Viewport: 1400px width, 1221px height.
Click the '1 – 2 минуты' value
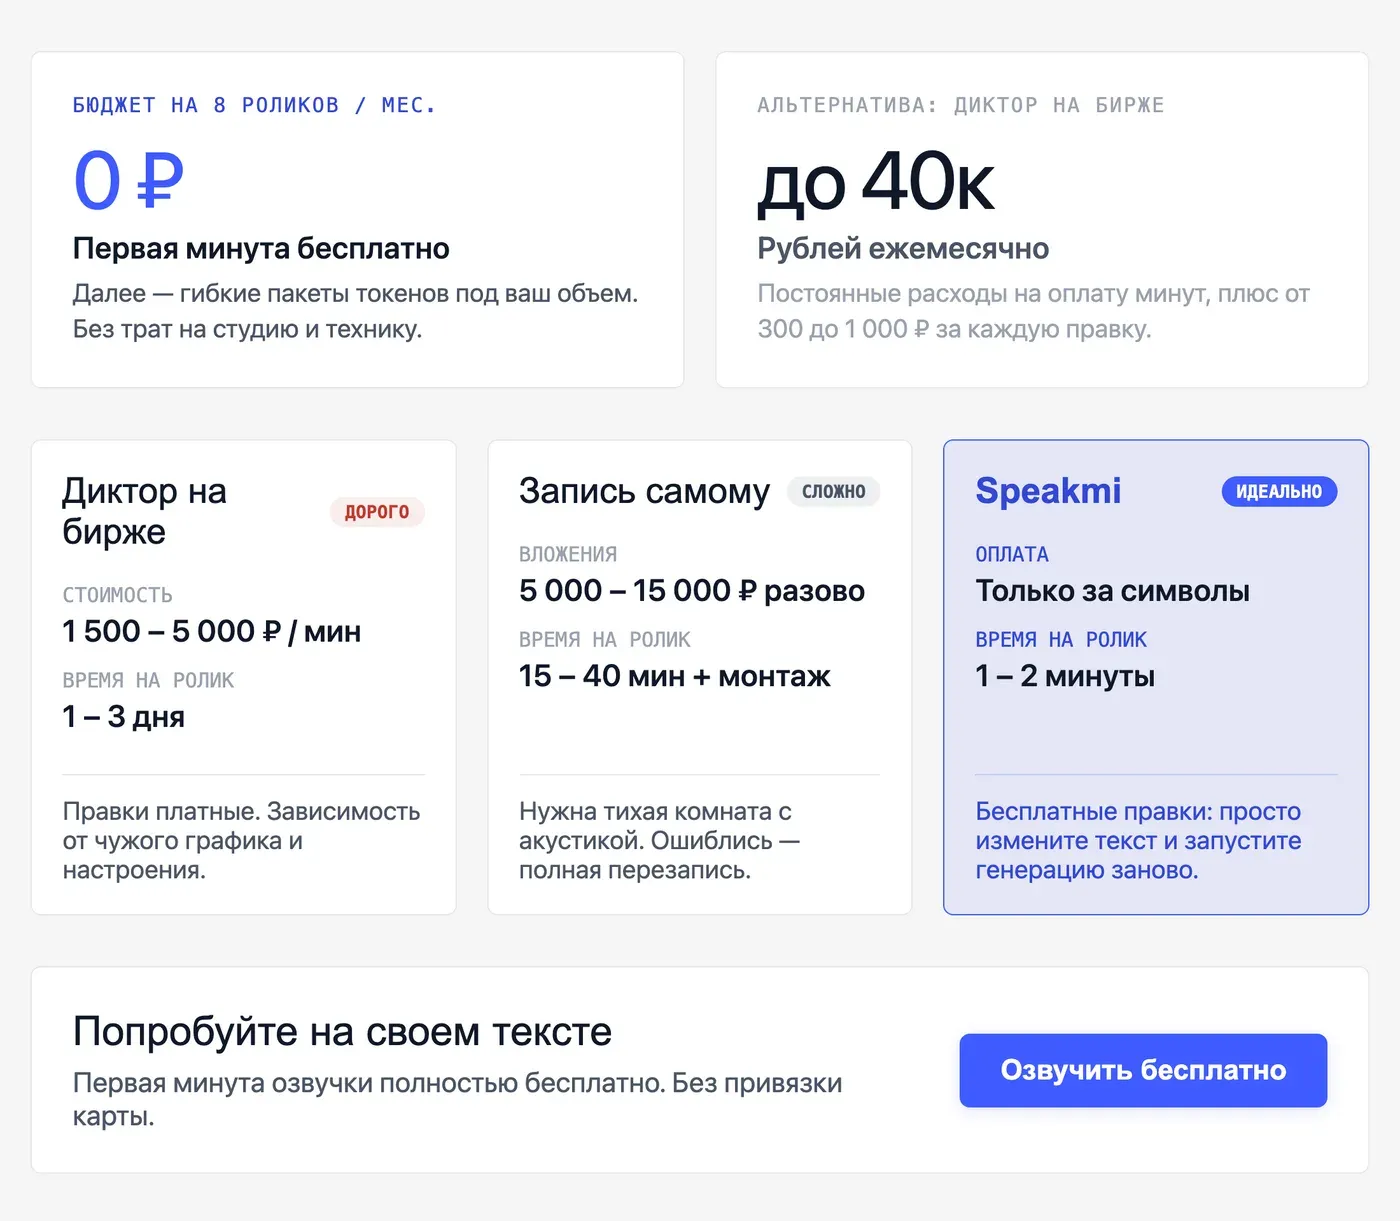pos(1065,676)
